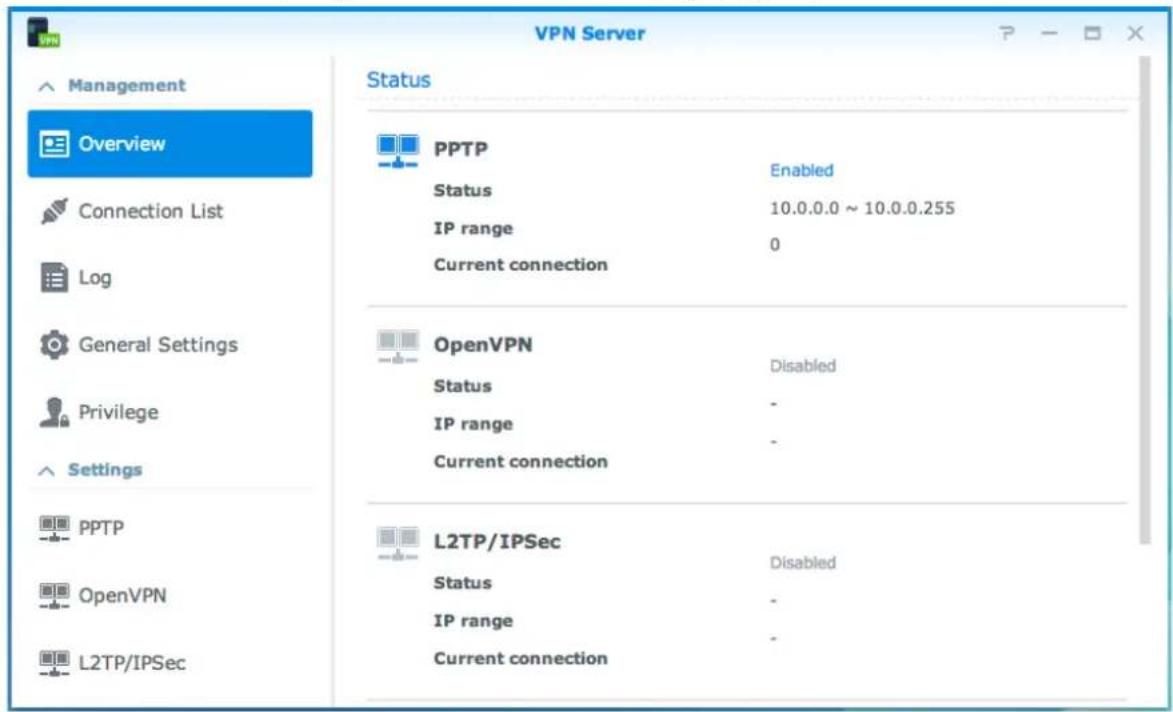
Task: Maximize the VPN Server window
Action: (x=1093, y=34)
